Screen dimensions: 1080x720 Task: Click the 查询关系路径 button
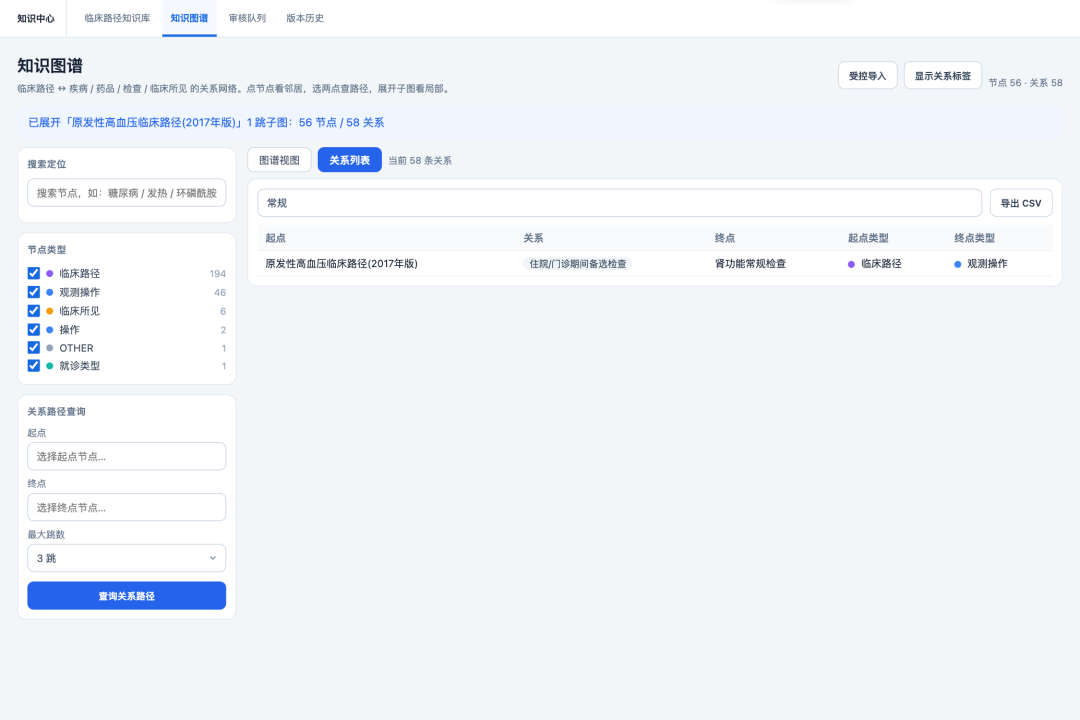127,595
